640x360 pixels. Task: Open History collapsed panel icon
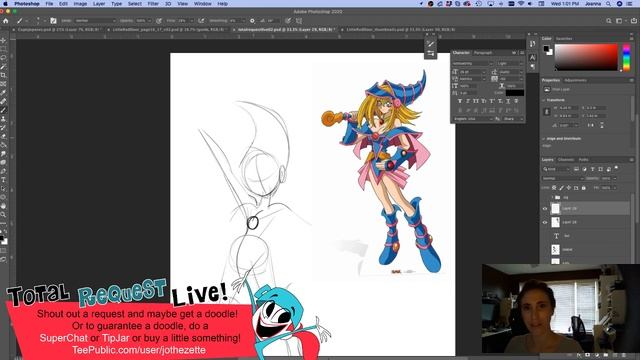(x=532, y=44)
